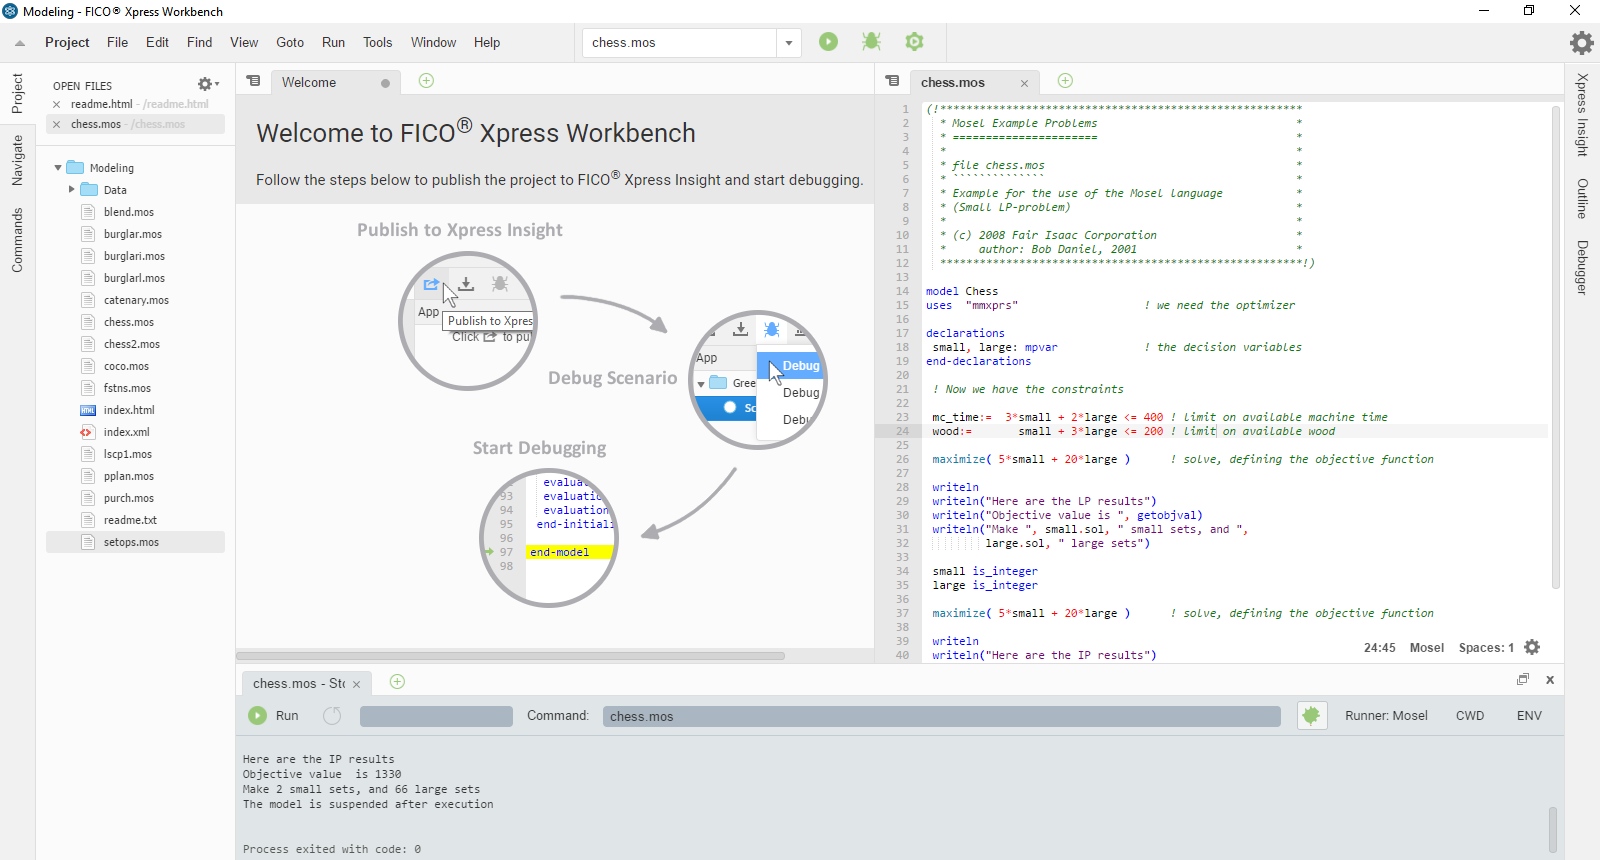Run chess.mos with the green toolbar play icon

[829, 42]
